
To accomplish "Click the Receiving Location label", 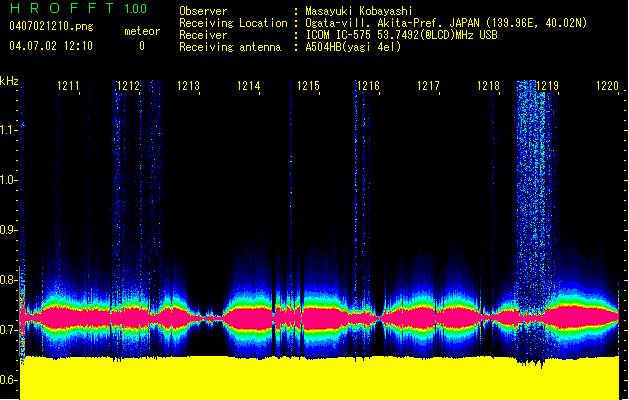I will (233, 23).
